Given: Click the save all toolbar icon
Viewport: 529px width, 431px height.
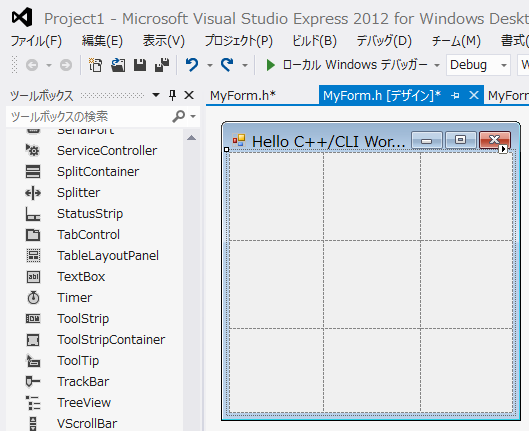Looking at the screenshot, I should point(162,65).
